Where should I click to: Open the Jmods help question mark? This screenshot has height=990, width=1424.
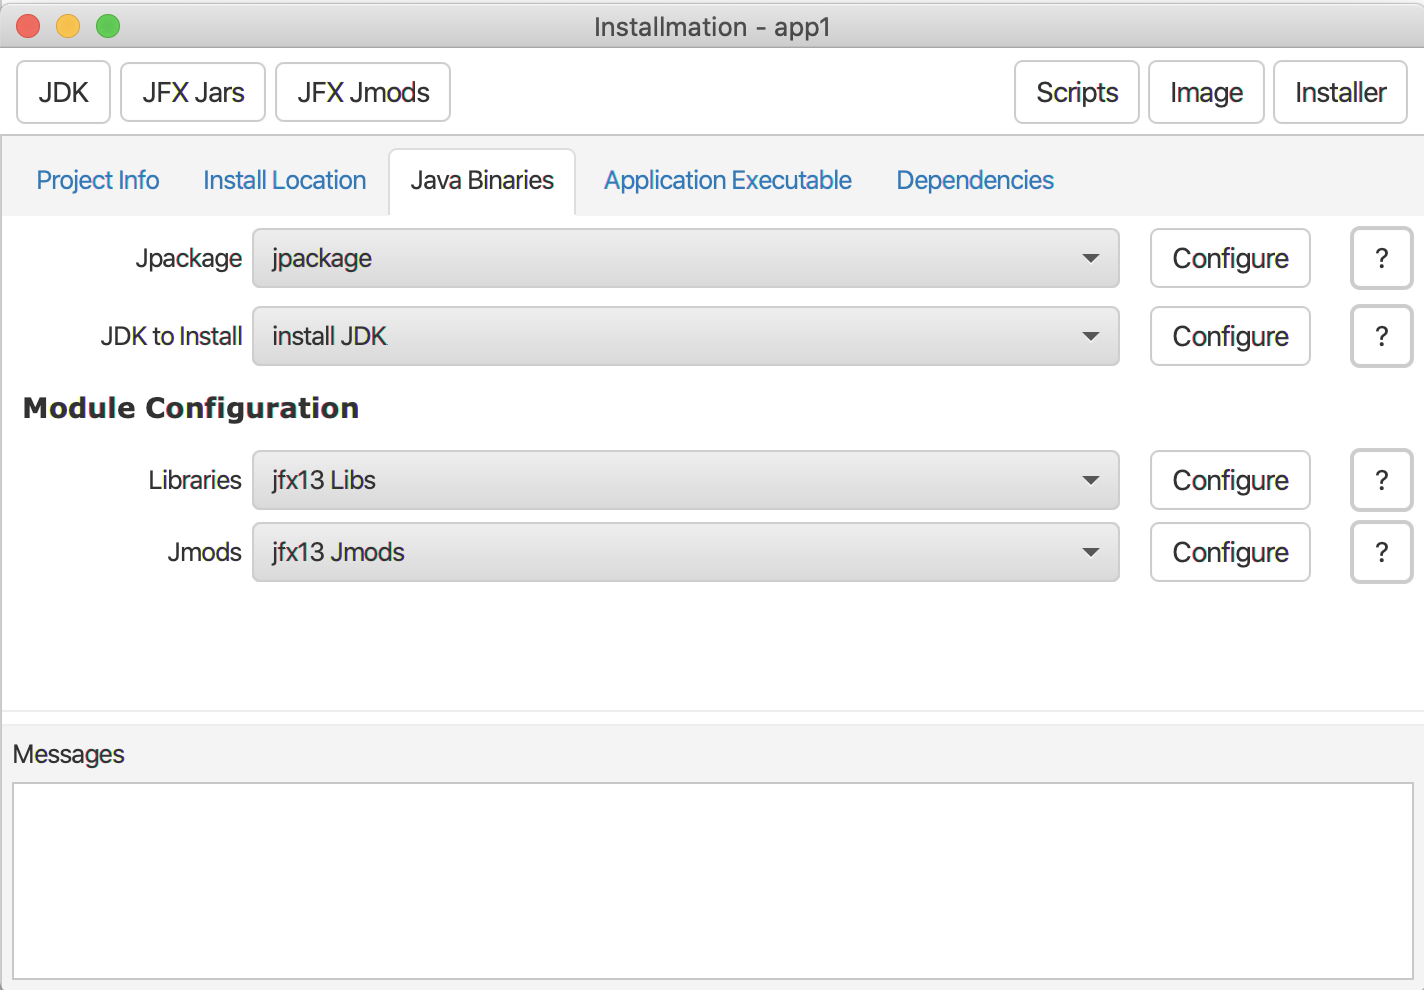click(1381, 552)
